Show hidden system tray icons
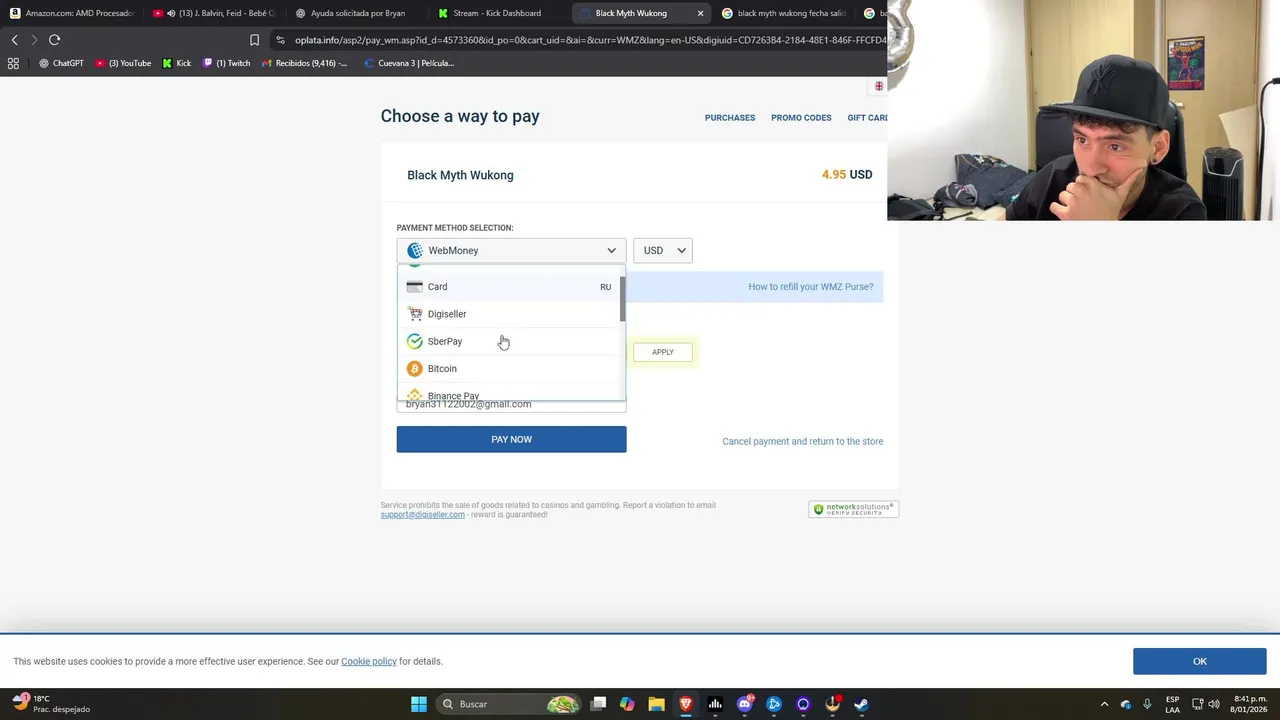Screen dimensions: 1280x720 coord(1104,704)
